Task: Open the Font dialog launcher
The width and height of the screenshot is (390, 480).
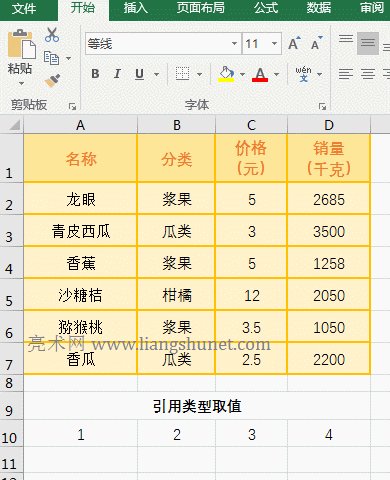Action: pos(322,107)
